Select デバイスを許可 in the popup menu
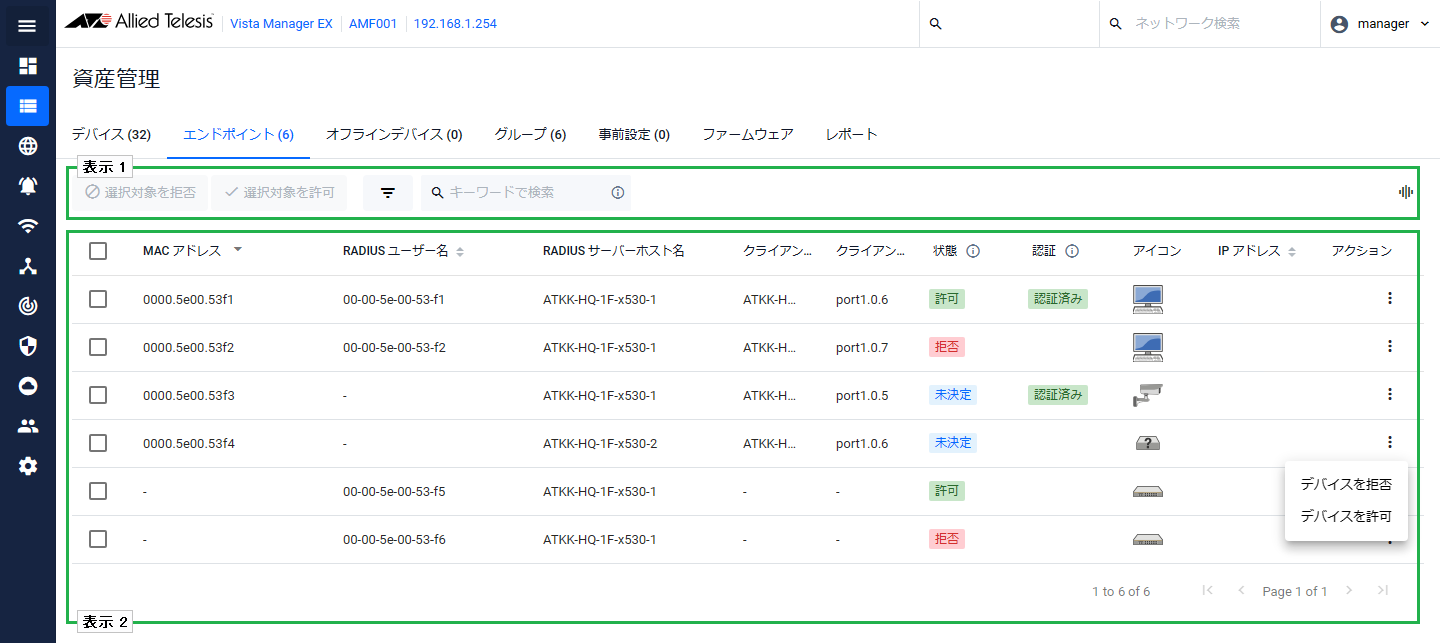 [x=1345, y=517]
